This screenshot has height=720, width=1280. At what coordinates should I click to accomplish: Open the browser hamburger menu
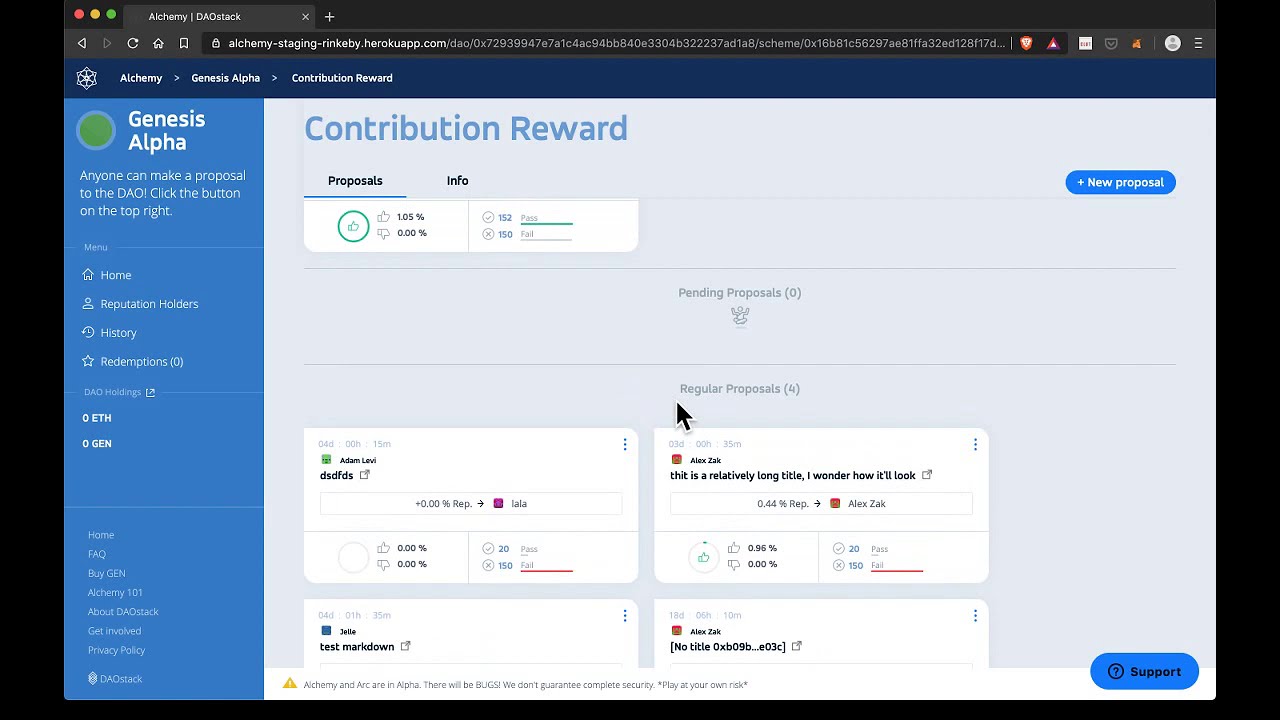[x=1198, y=43]
